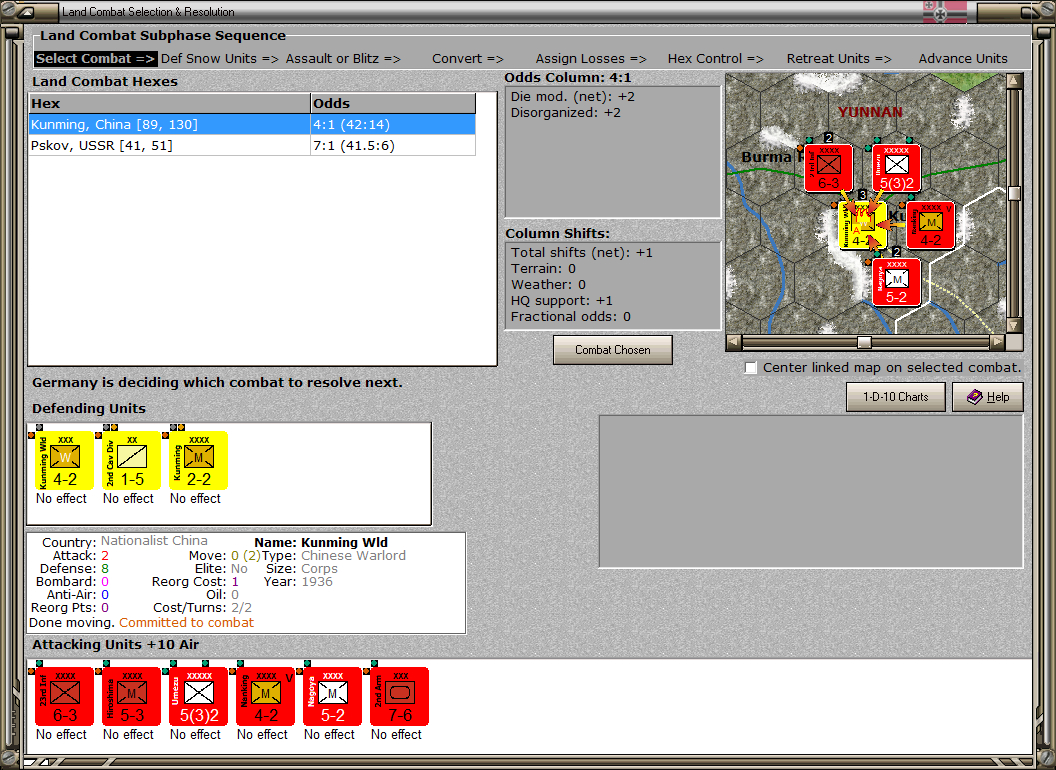Click the Assign Losses subphase
The height and width of the screenshot is (770, 1056).
591,59
